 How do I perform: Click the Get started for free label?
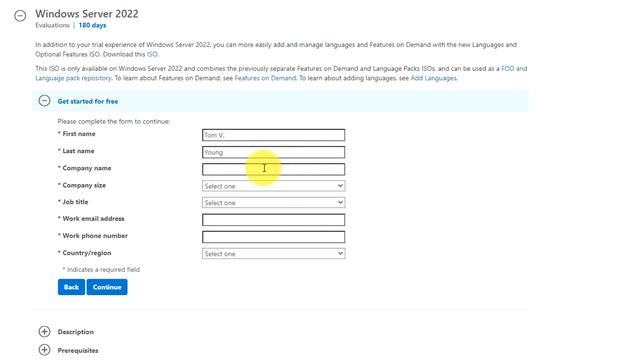coord(88,101)
